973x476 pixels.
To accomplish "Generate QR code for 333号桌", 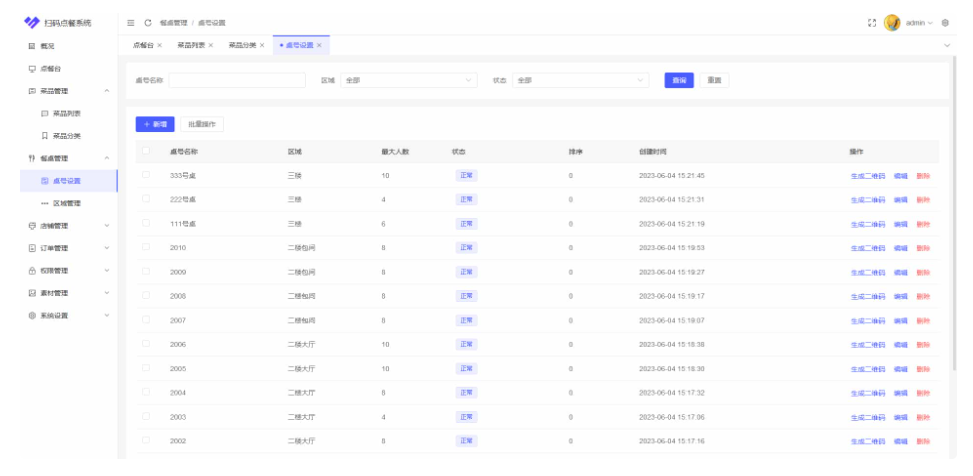I will 868,176.
